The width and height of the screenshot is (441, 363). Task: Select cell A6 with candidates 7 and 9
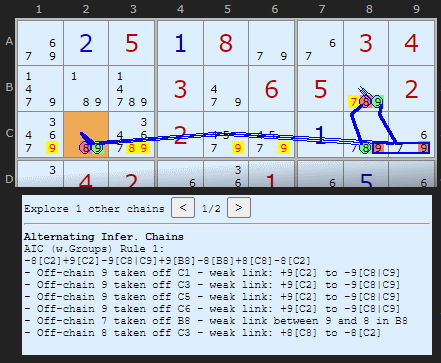click(x=272, y=43)
